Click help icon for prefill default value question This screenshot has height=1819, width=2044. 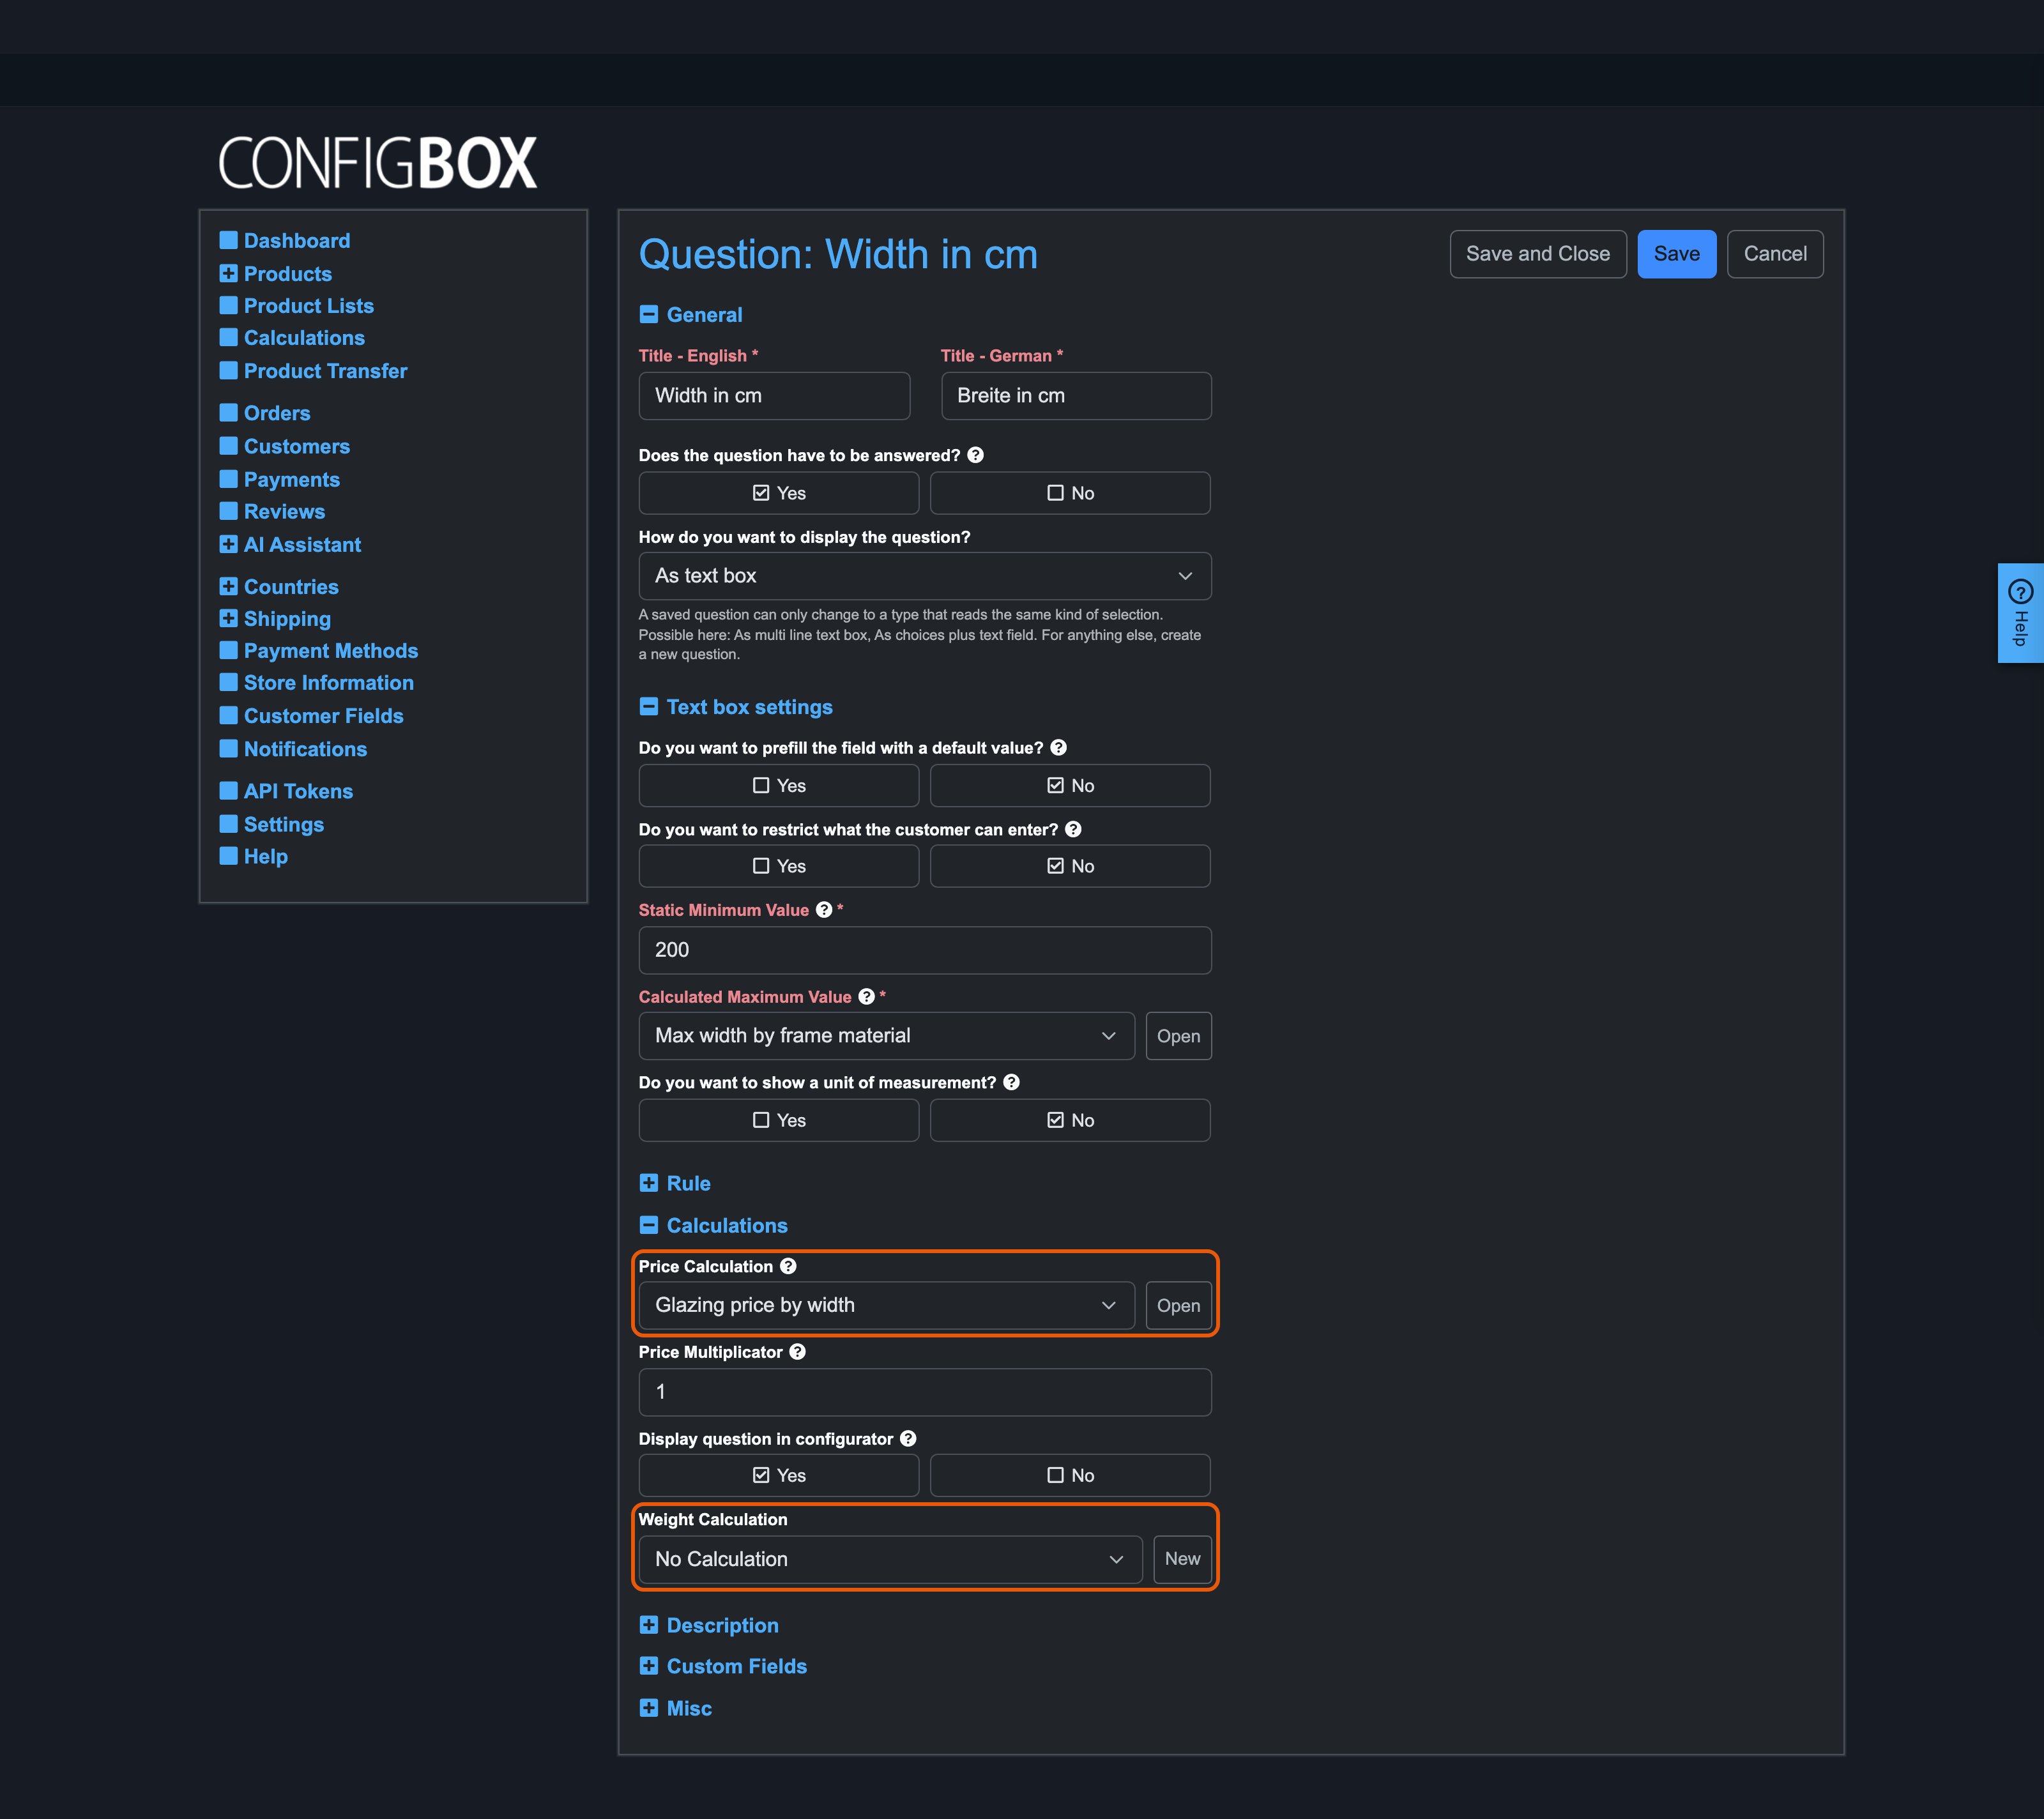[x=1059, y=748]
